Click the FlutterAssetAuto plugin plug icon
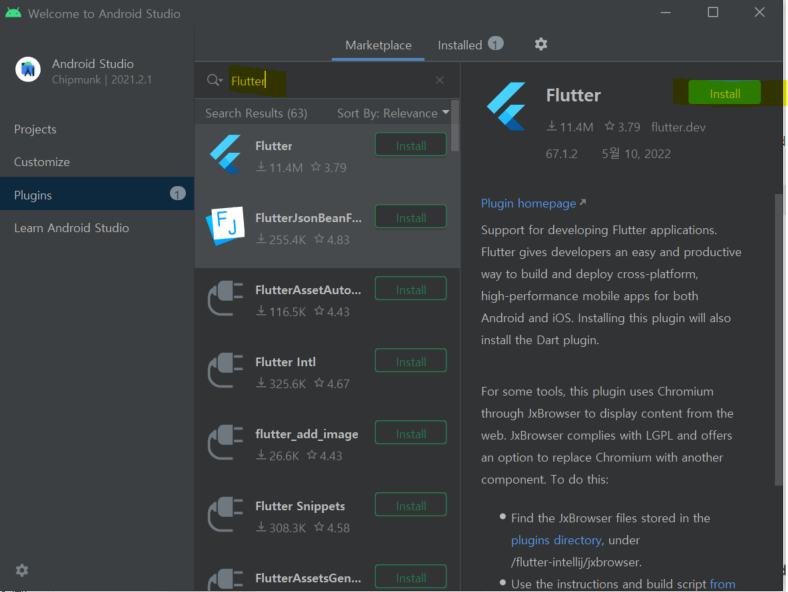The image size is (788, 592). pyautogui.click(x=225, y=298)
